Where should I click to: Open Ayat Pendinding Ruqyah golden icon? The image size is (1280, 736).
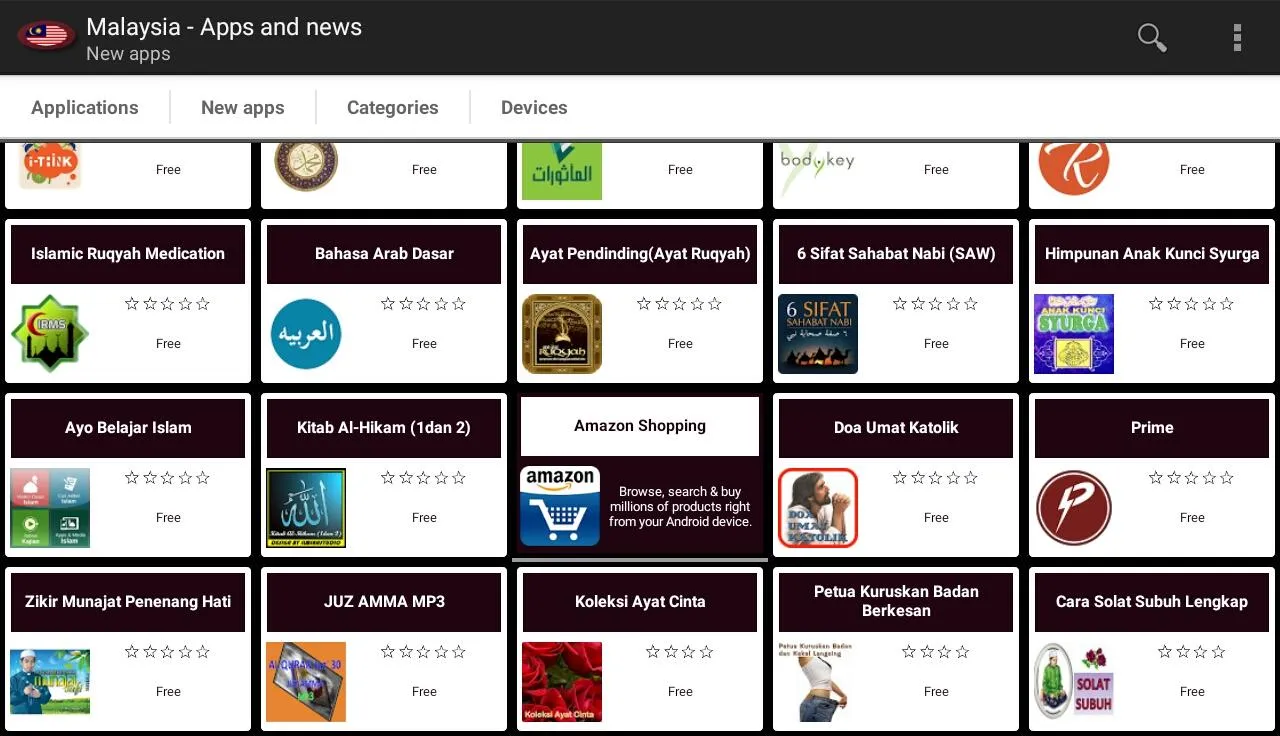(562, 334)
